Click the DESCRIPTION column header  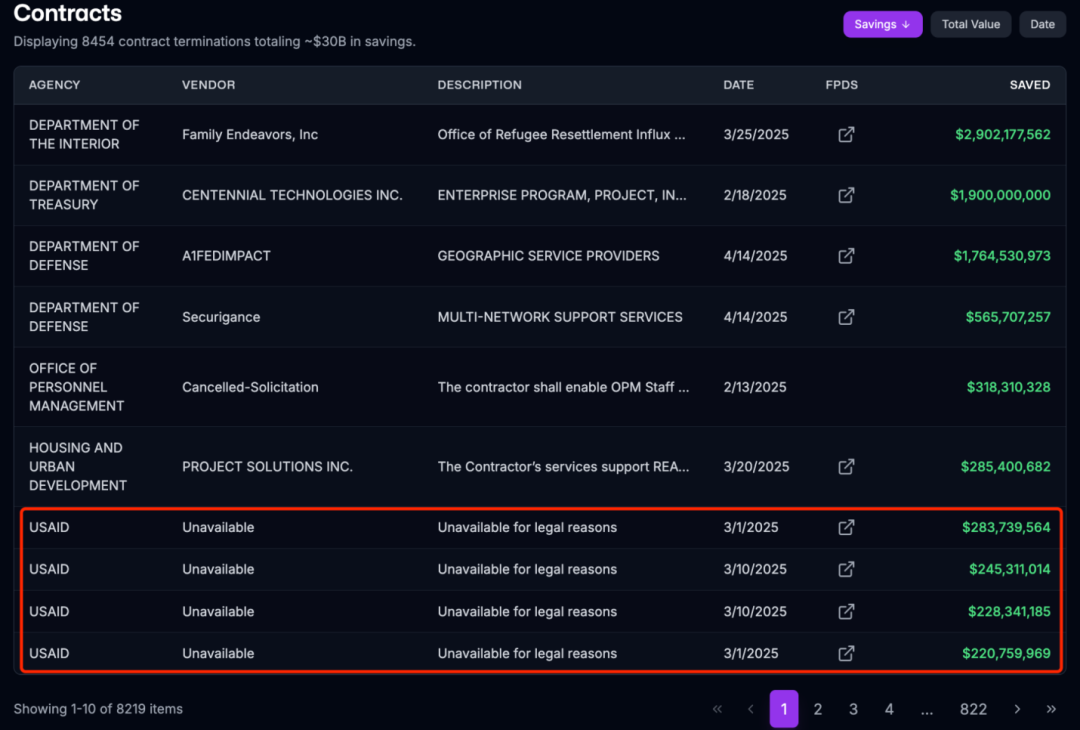pos(479,85)
